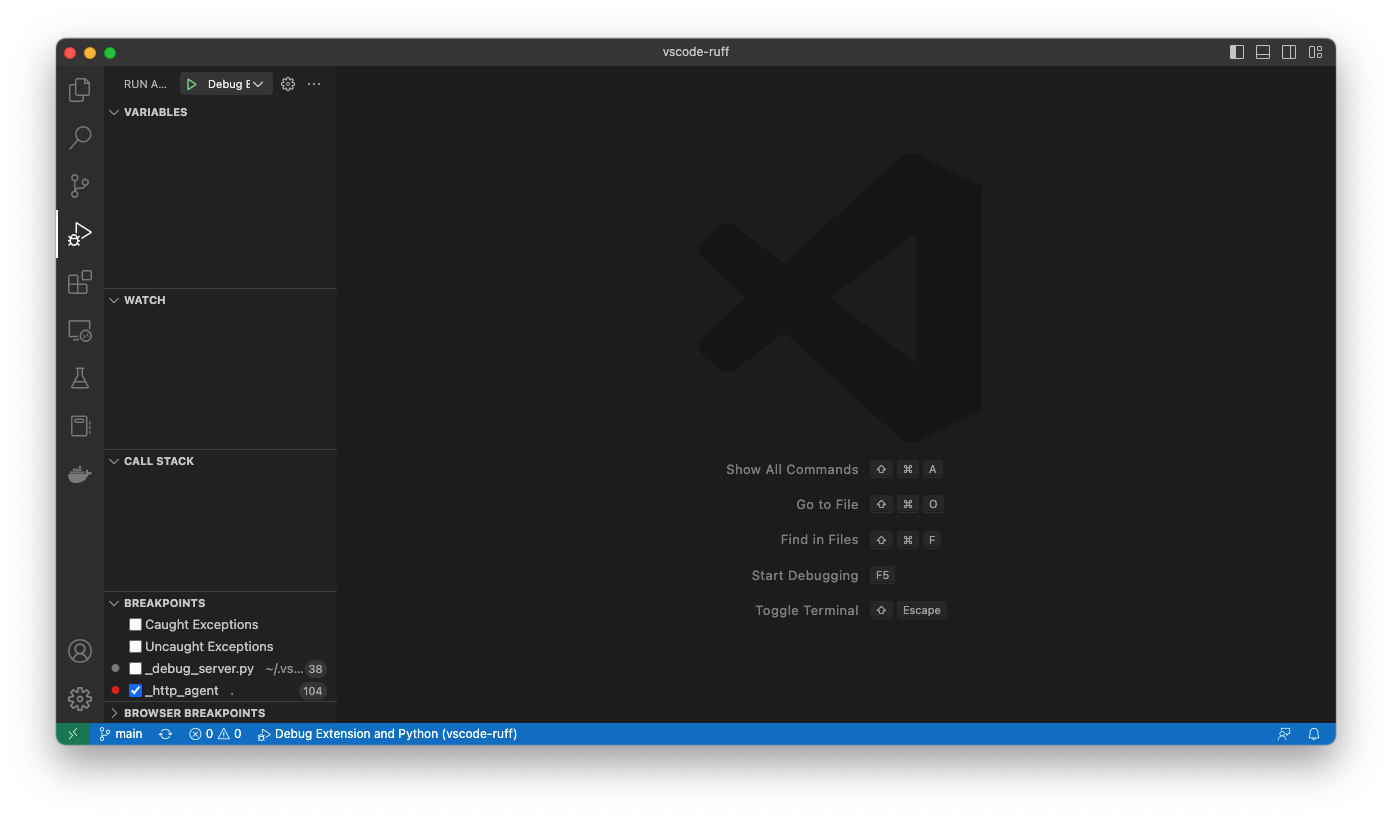The image size is (1392, 819).
Task: Click the launch configuration gear button
Action: click(x=288, y=83)
